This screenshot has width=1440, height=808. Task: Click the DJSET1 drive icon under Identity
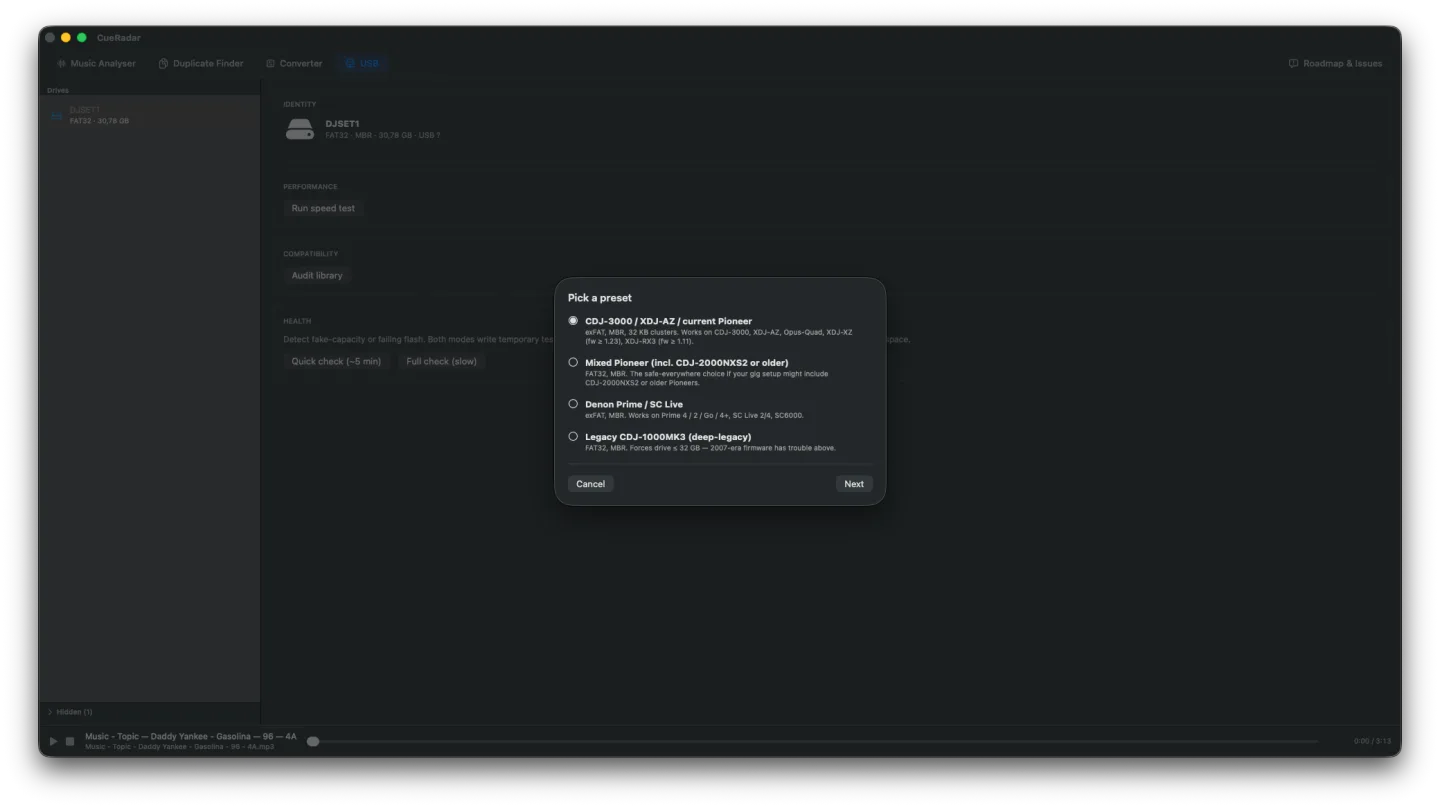[x=300, y=129]
